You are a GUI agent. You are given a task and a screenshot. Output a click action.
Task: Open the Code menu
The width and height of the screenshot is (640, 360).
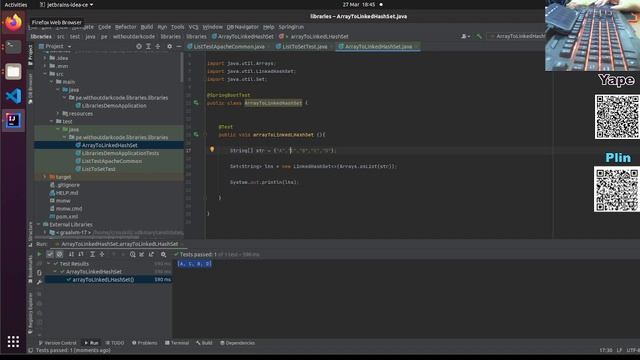tap(104, 27)
